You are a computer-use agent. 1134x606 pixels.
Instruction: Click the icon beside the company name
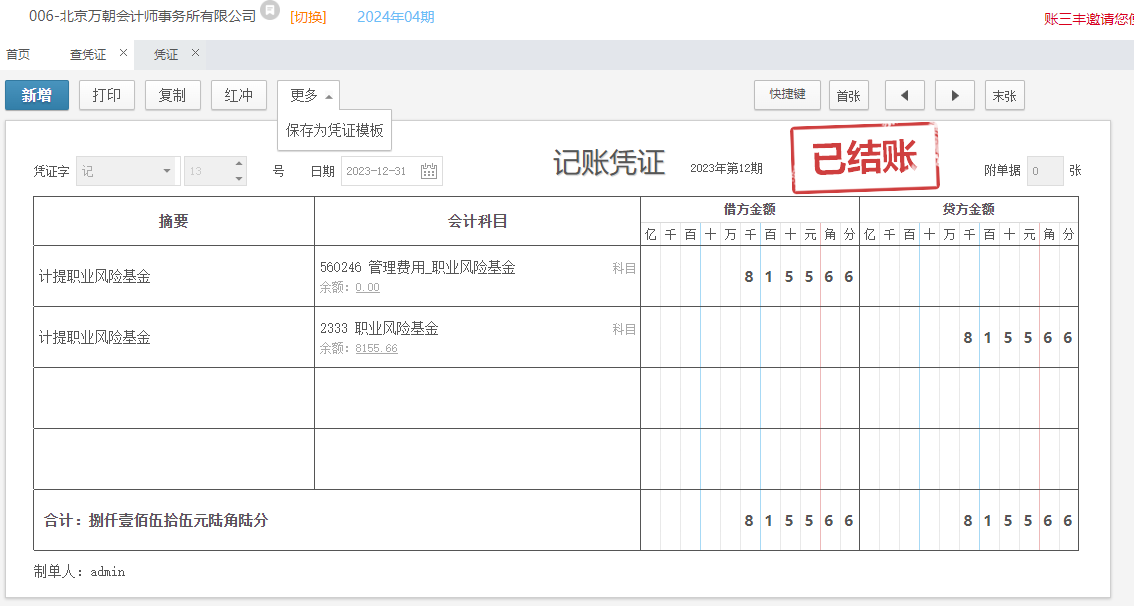[x=270, y=11]
